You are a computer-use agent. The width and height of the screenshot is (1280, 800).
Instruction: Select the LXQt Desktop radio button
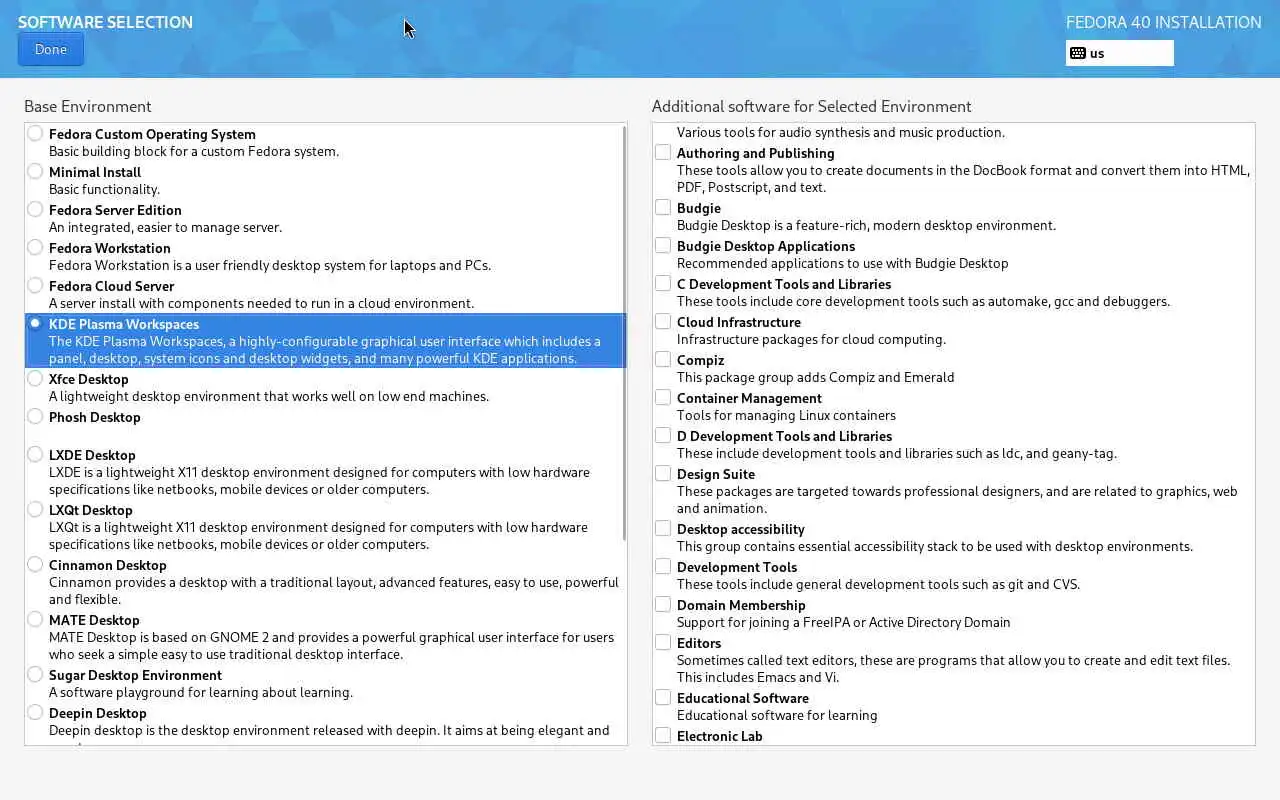[x=36, y=509]
